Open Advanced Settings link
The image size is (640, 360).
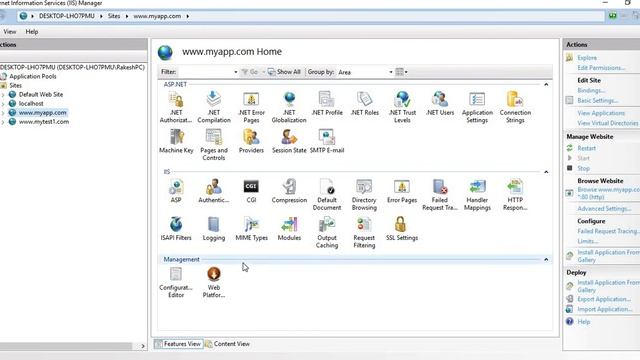pyautogui.click(x=604, y=209)
